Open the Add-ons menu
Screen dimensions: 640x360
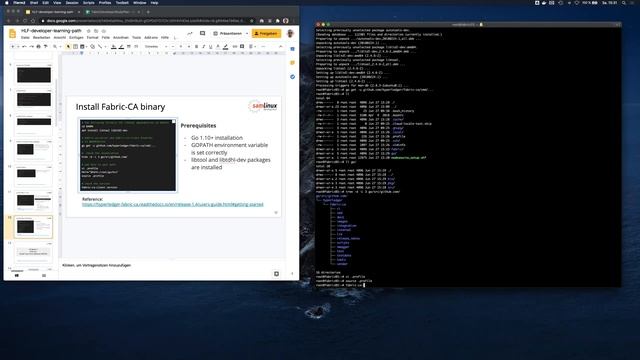pyautogui.click(x=151, y=38)
